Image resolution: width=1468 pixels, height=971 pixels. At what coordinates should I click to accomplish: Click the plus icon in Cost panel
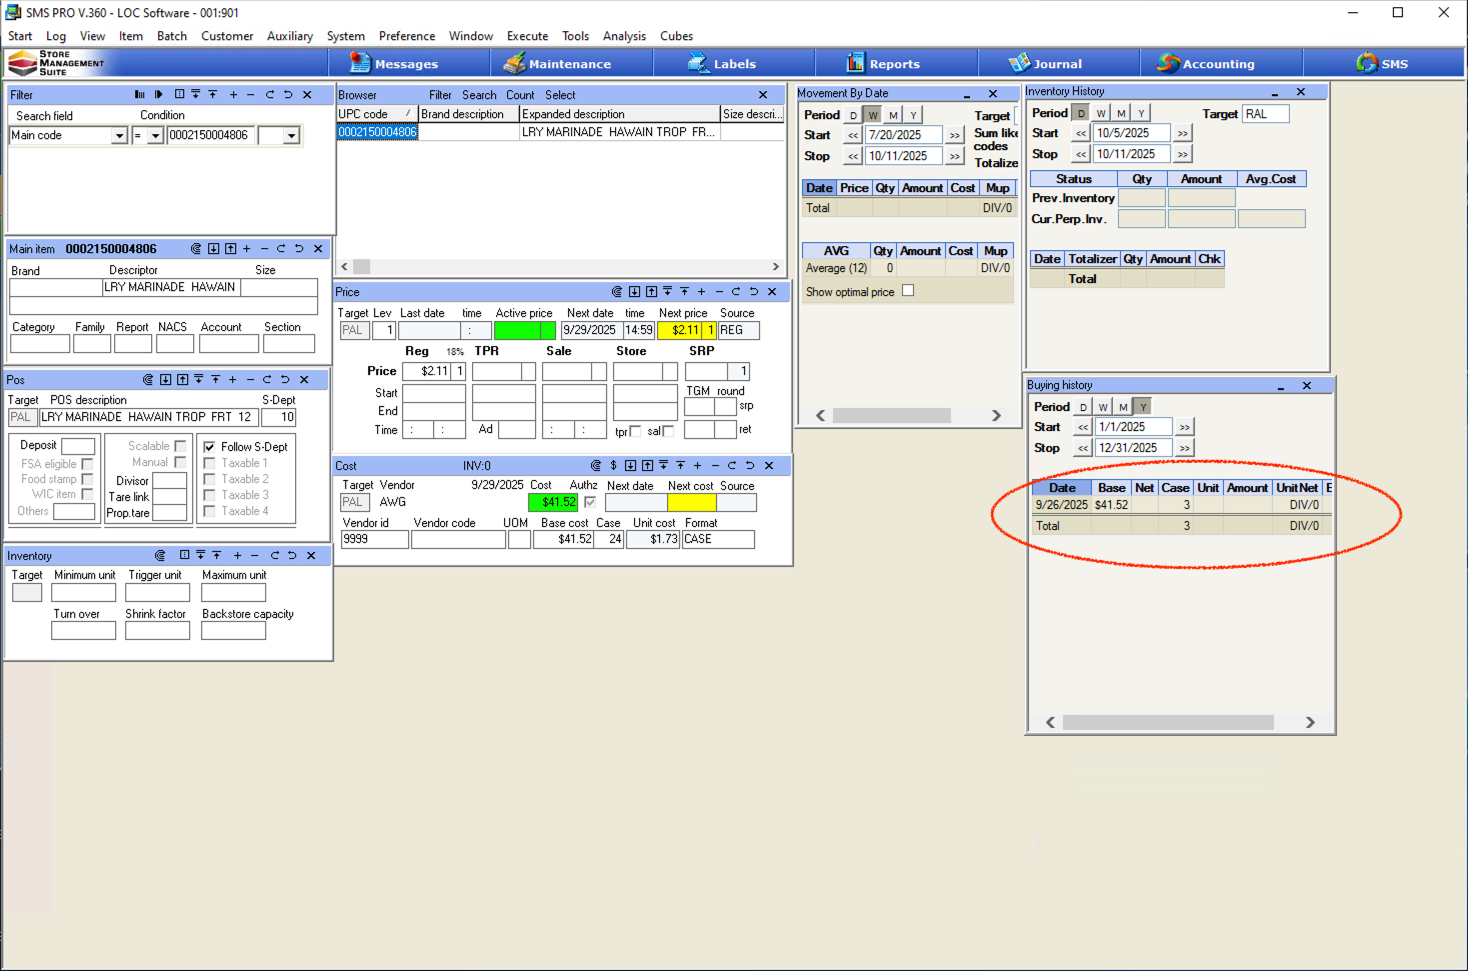click(697, 466)
